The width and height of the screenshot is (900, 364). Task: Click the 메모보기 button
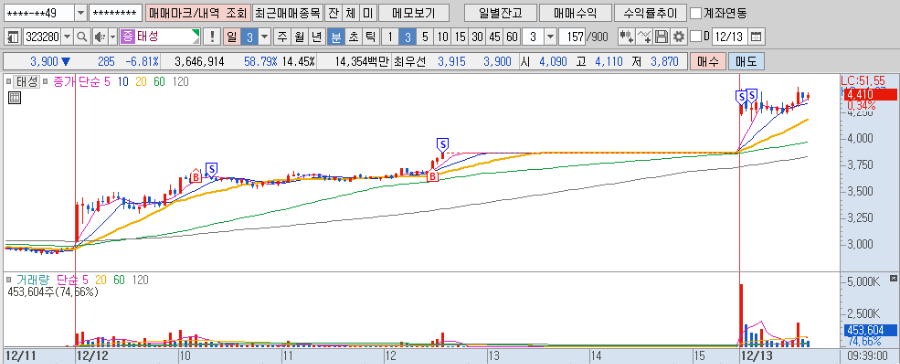414,13
